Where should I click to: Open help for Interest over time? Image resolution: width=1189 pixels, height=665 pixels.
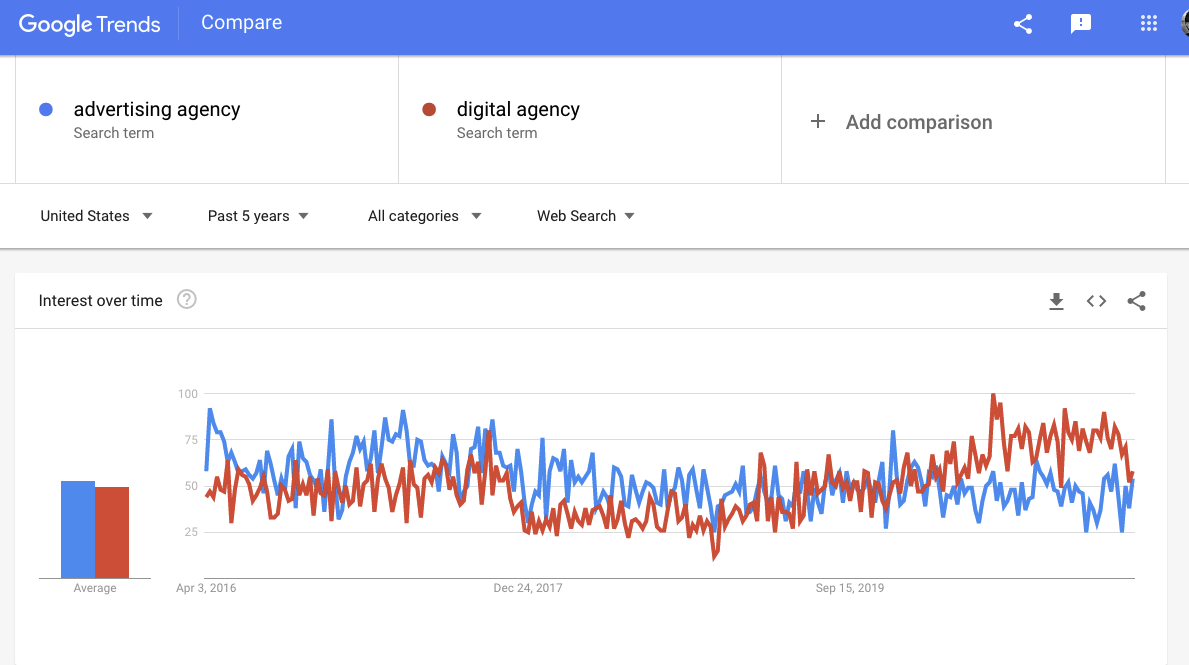tap(186, 300)
